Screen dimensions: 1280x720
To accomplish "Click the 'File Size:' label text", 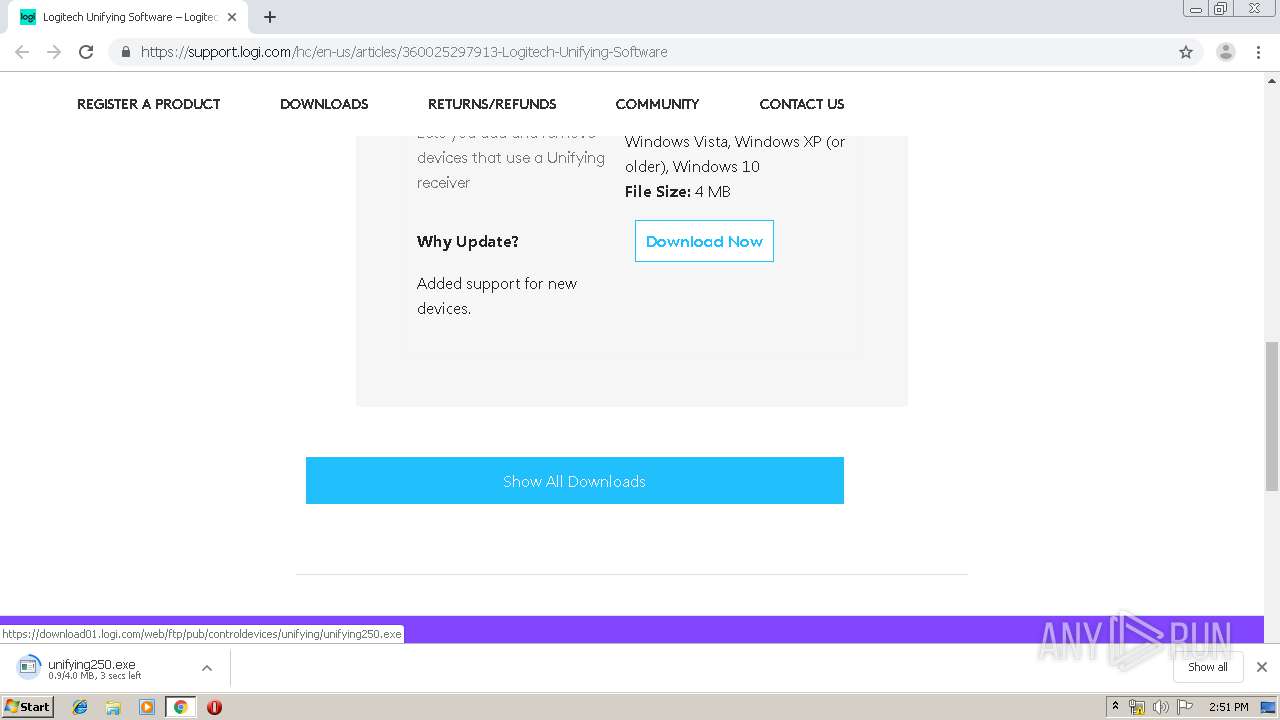I will [x=658, y=192].
